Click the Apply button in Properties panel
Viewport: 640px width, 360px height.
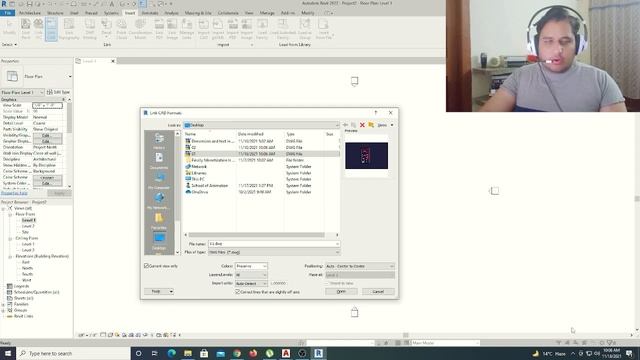pos(60,193)
